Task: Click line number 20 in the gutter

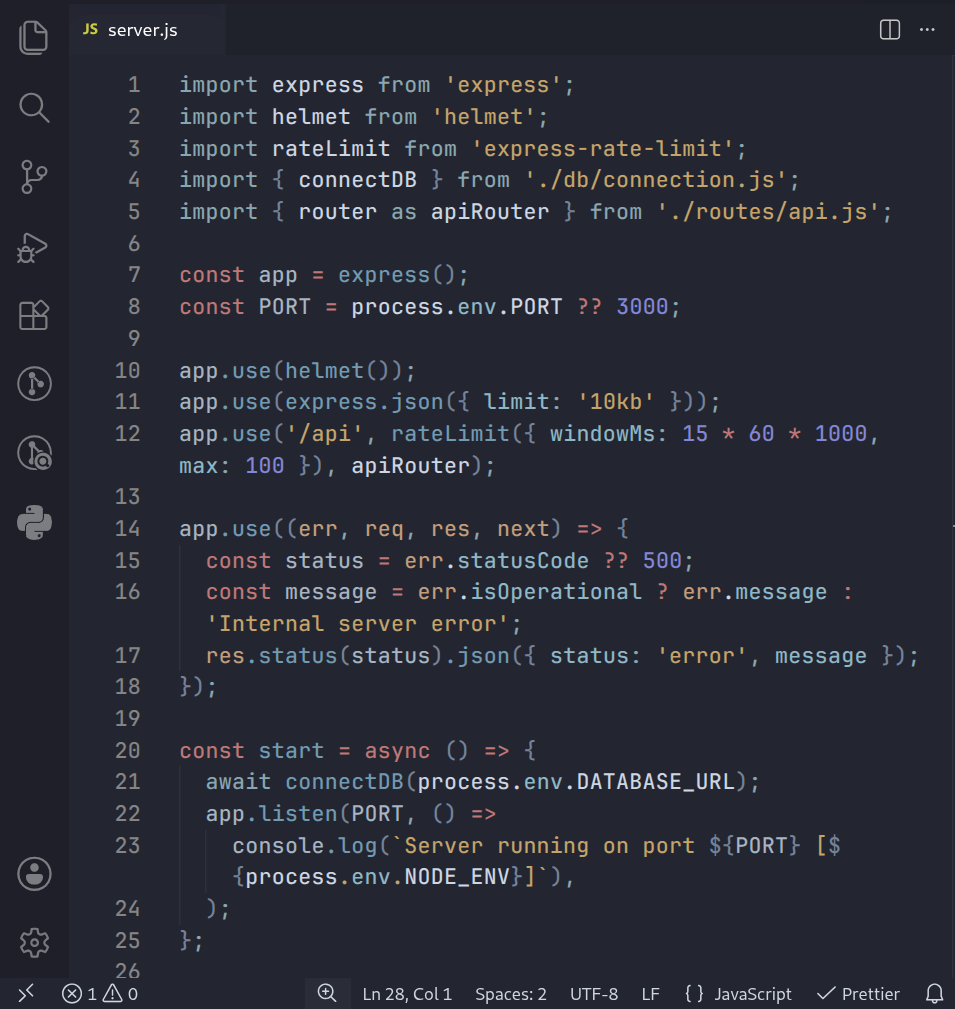Action: coord(127,750)
